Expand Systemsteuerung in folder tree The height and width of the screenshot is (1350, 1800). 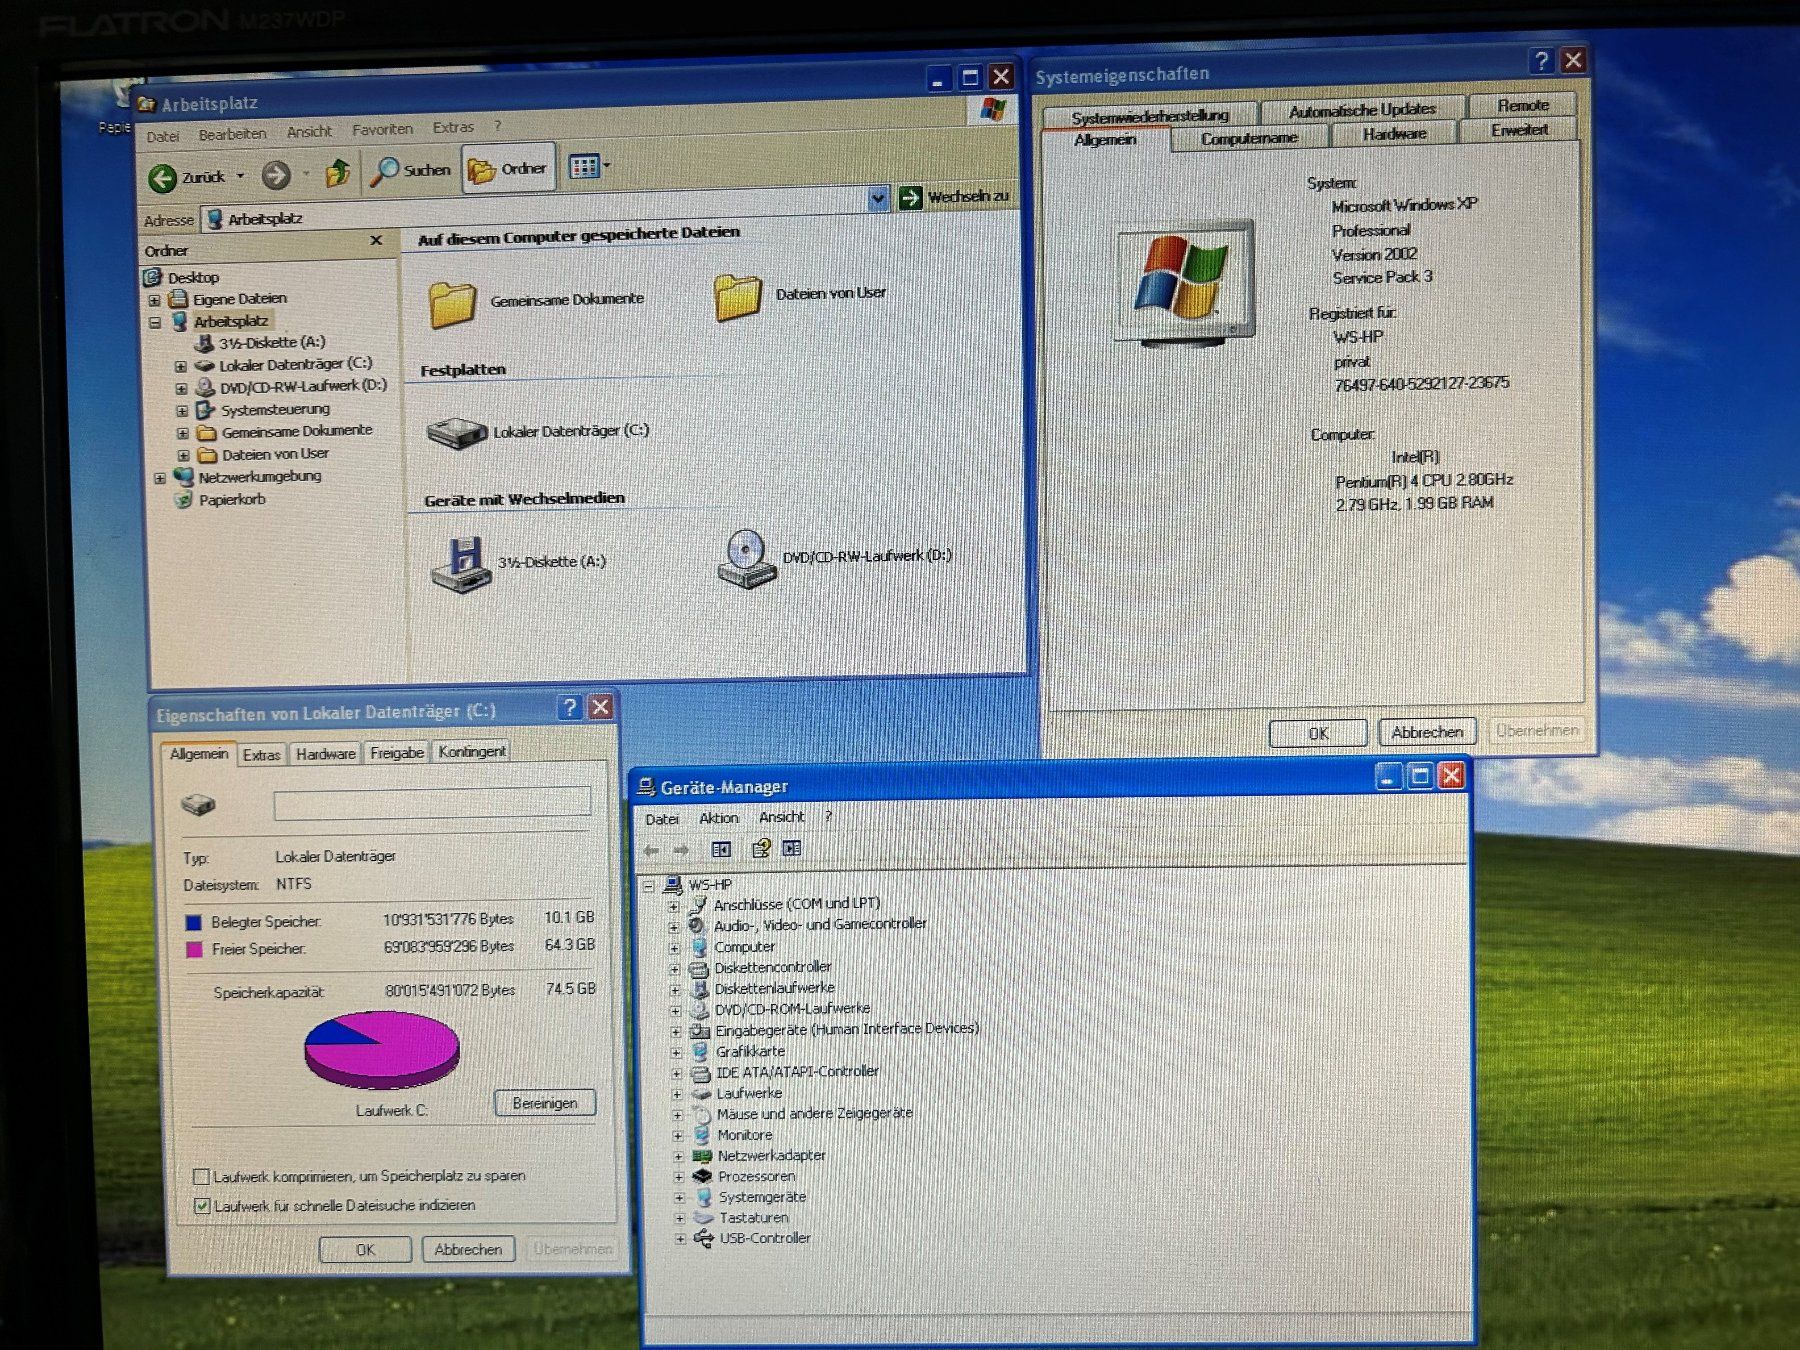tap(182, 411)
